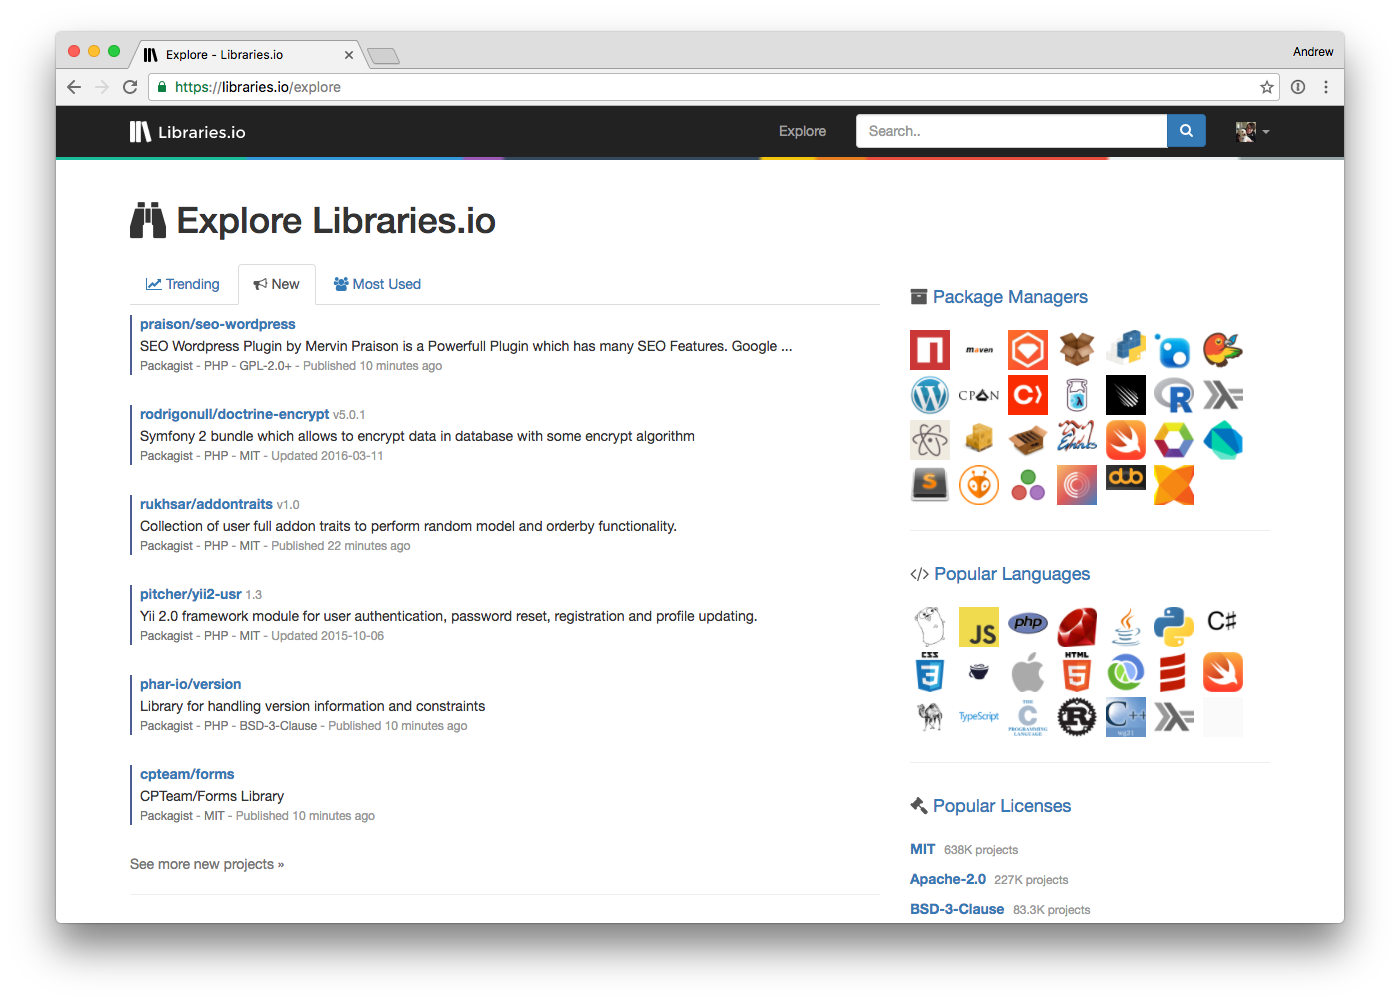Open the Scala red stripes icon
This screenshot has width=1400, height=1003.
[x=1174, y=672]
